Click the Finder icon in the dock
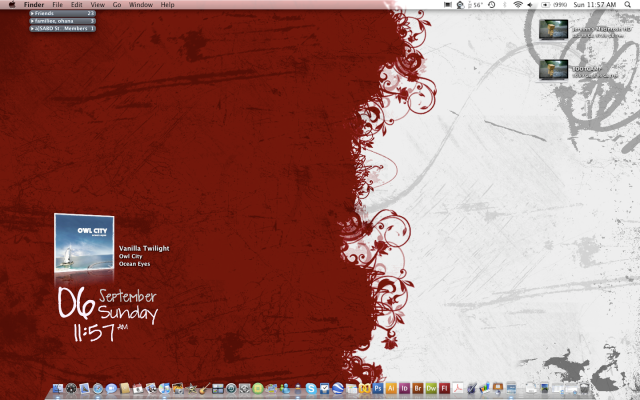The height and width of the screenshot is (400, 640). (x=58, y=388)
